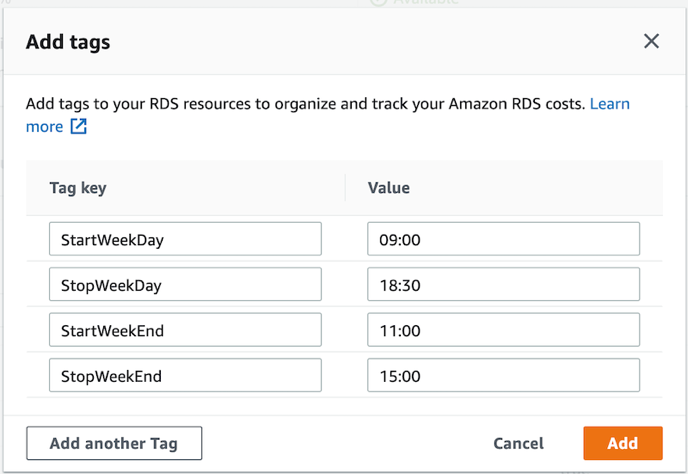Edit the StopWeekEnd tag key field
The image size is (688, 474).
(x=185, y=376)
